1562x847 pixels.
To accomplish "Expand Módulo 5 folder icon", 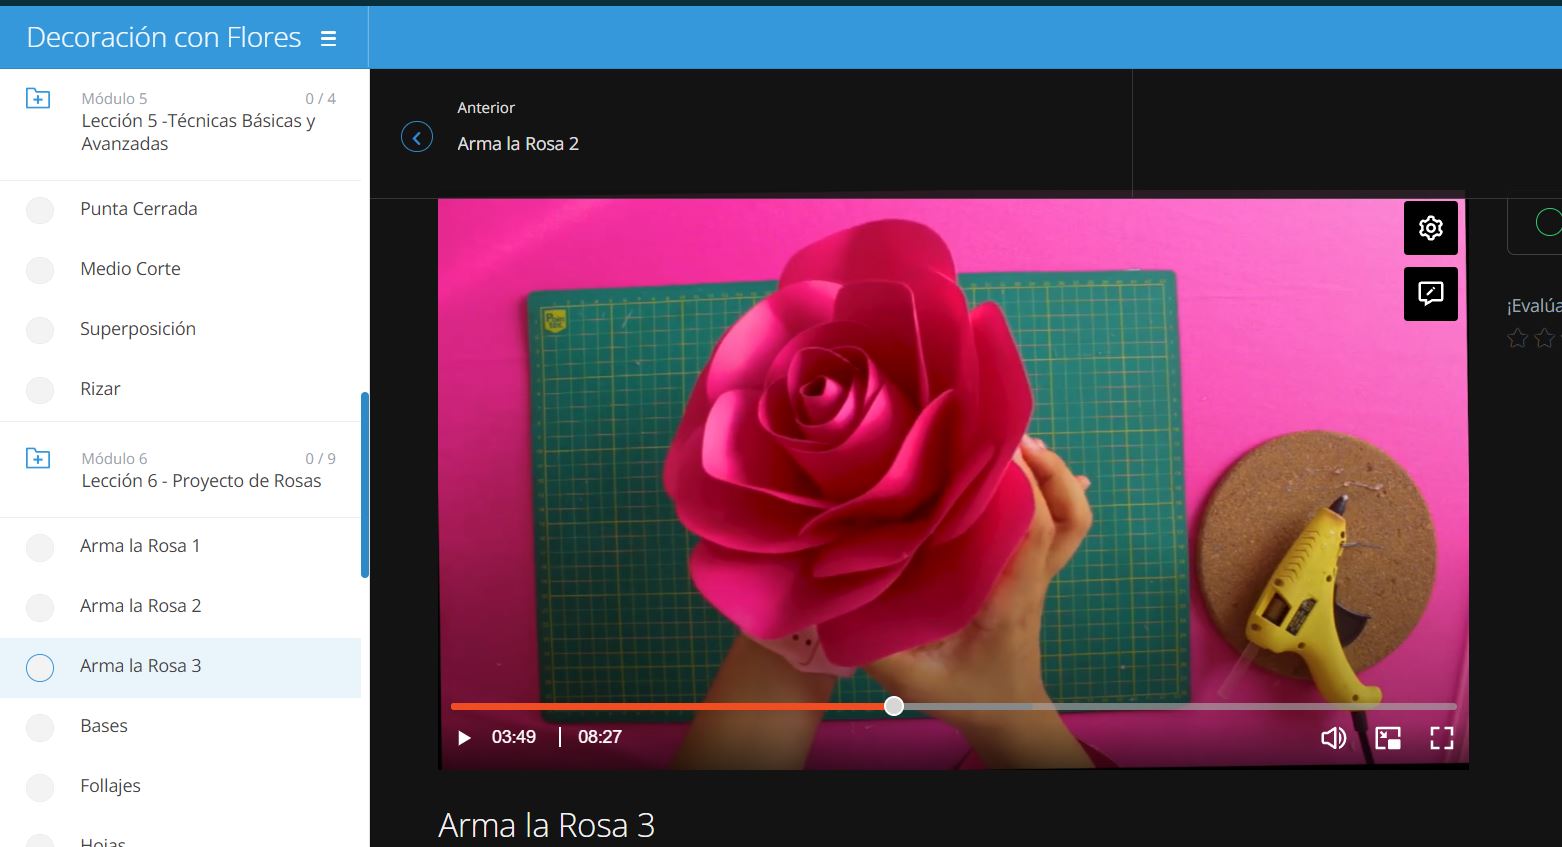I will (38, 98).
